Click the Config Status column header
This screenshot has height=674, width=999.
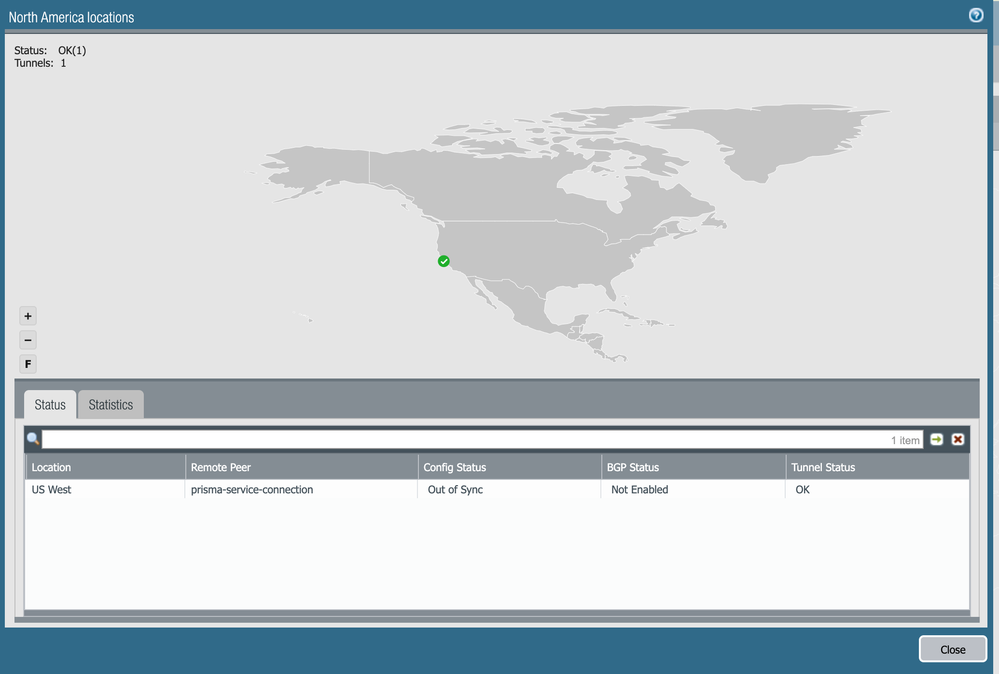coord(508,467)
